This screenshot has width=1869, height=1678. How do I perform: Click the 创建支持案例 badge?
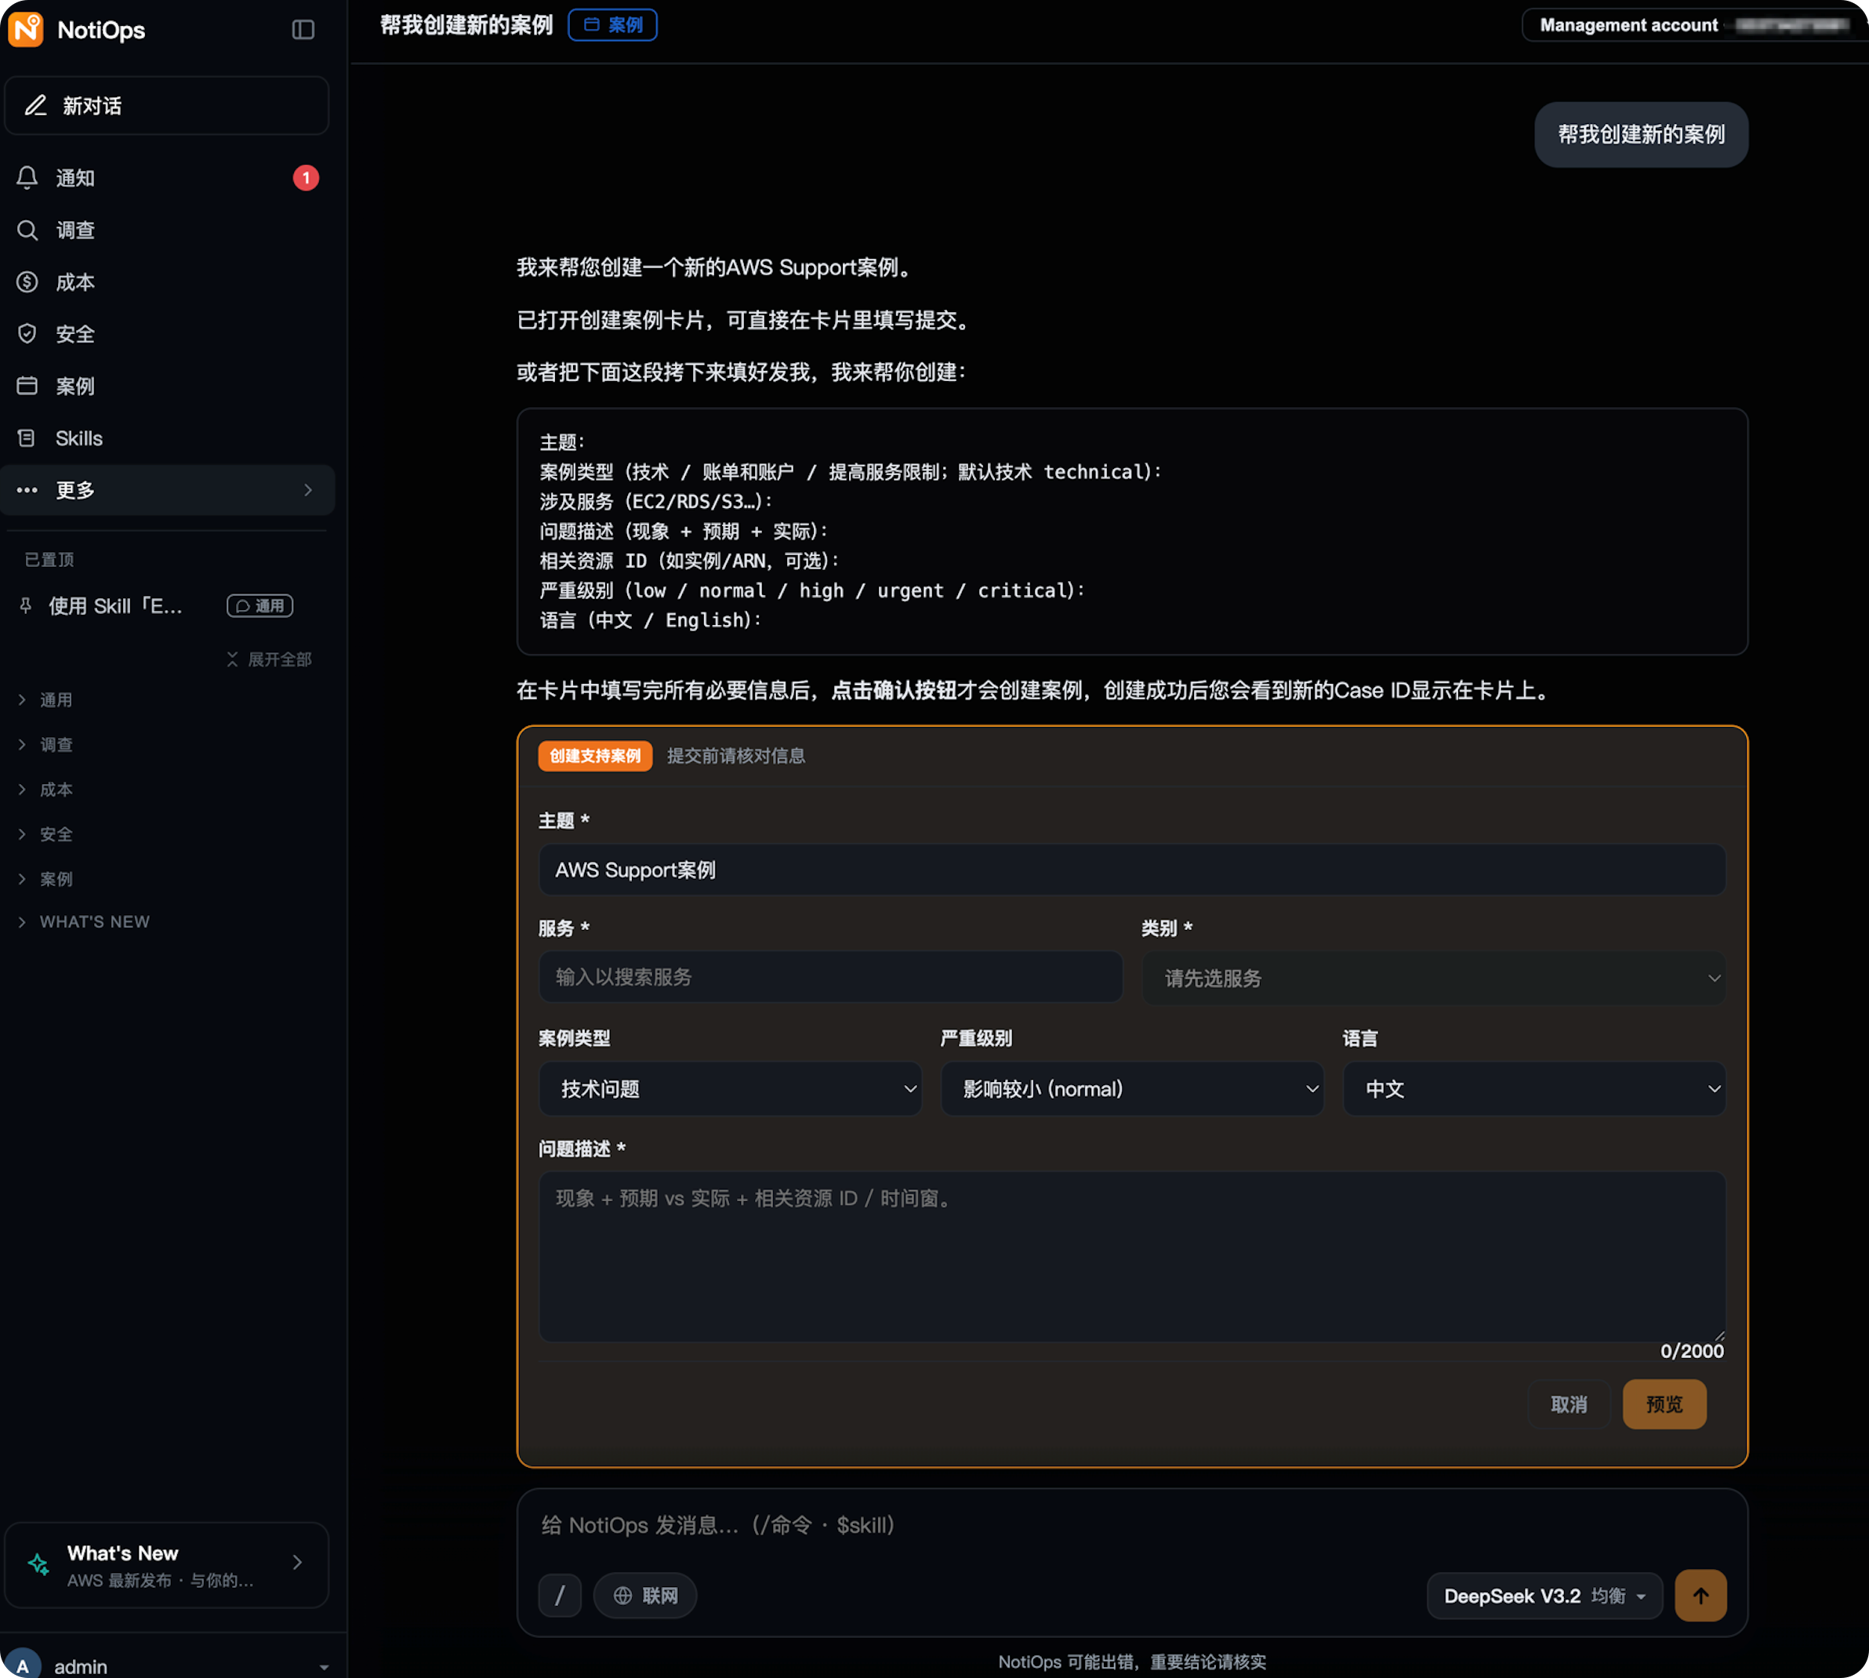(x=595, y=756)
